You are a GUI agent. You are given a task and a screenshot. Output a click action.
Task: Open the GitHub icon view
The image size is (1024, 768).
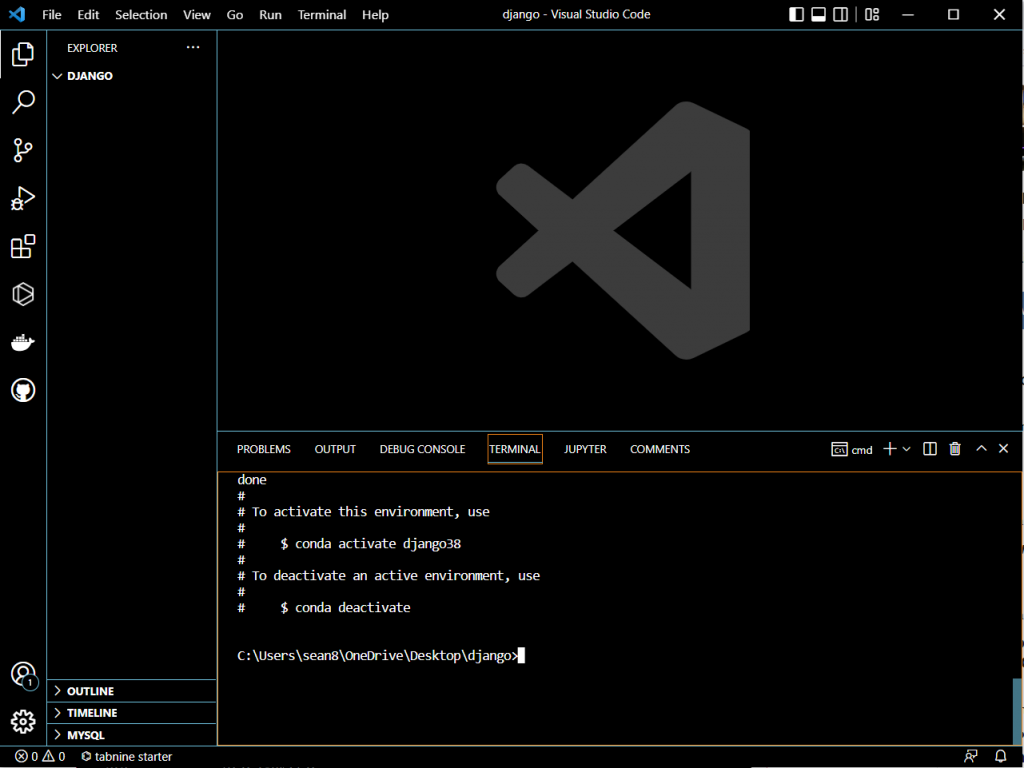[x=23, y=391]
